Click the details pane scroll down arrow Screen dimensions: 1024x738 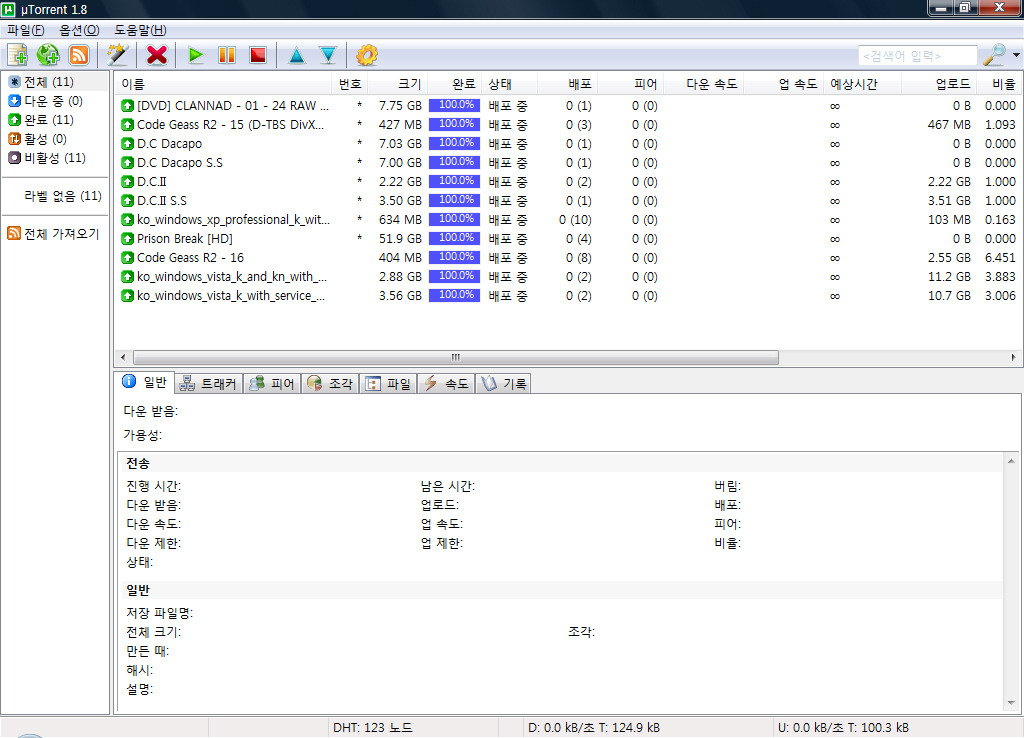click(x=1011, y=703)
